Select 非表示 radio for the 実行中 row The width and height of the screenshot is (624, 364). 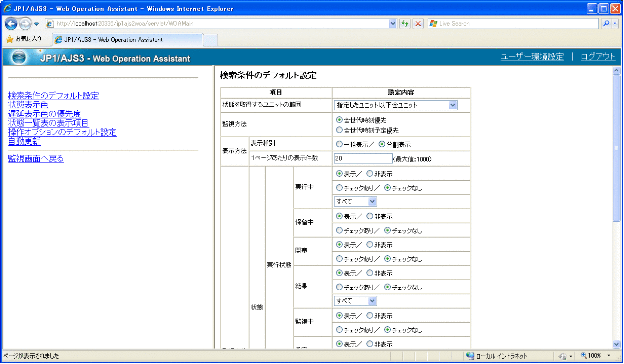coord(369,173)
